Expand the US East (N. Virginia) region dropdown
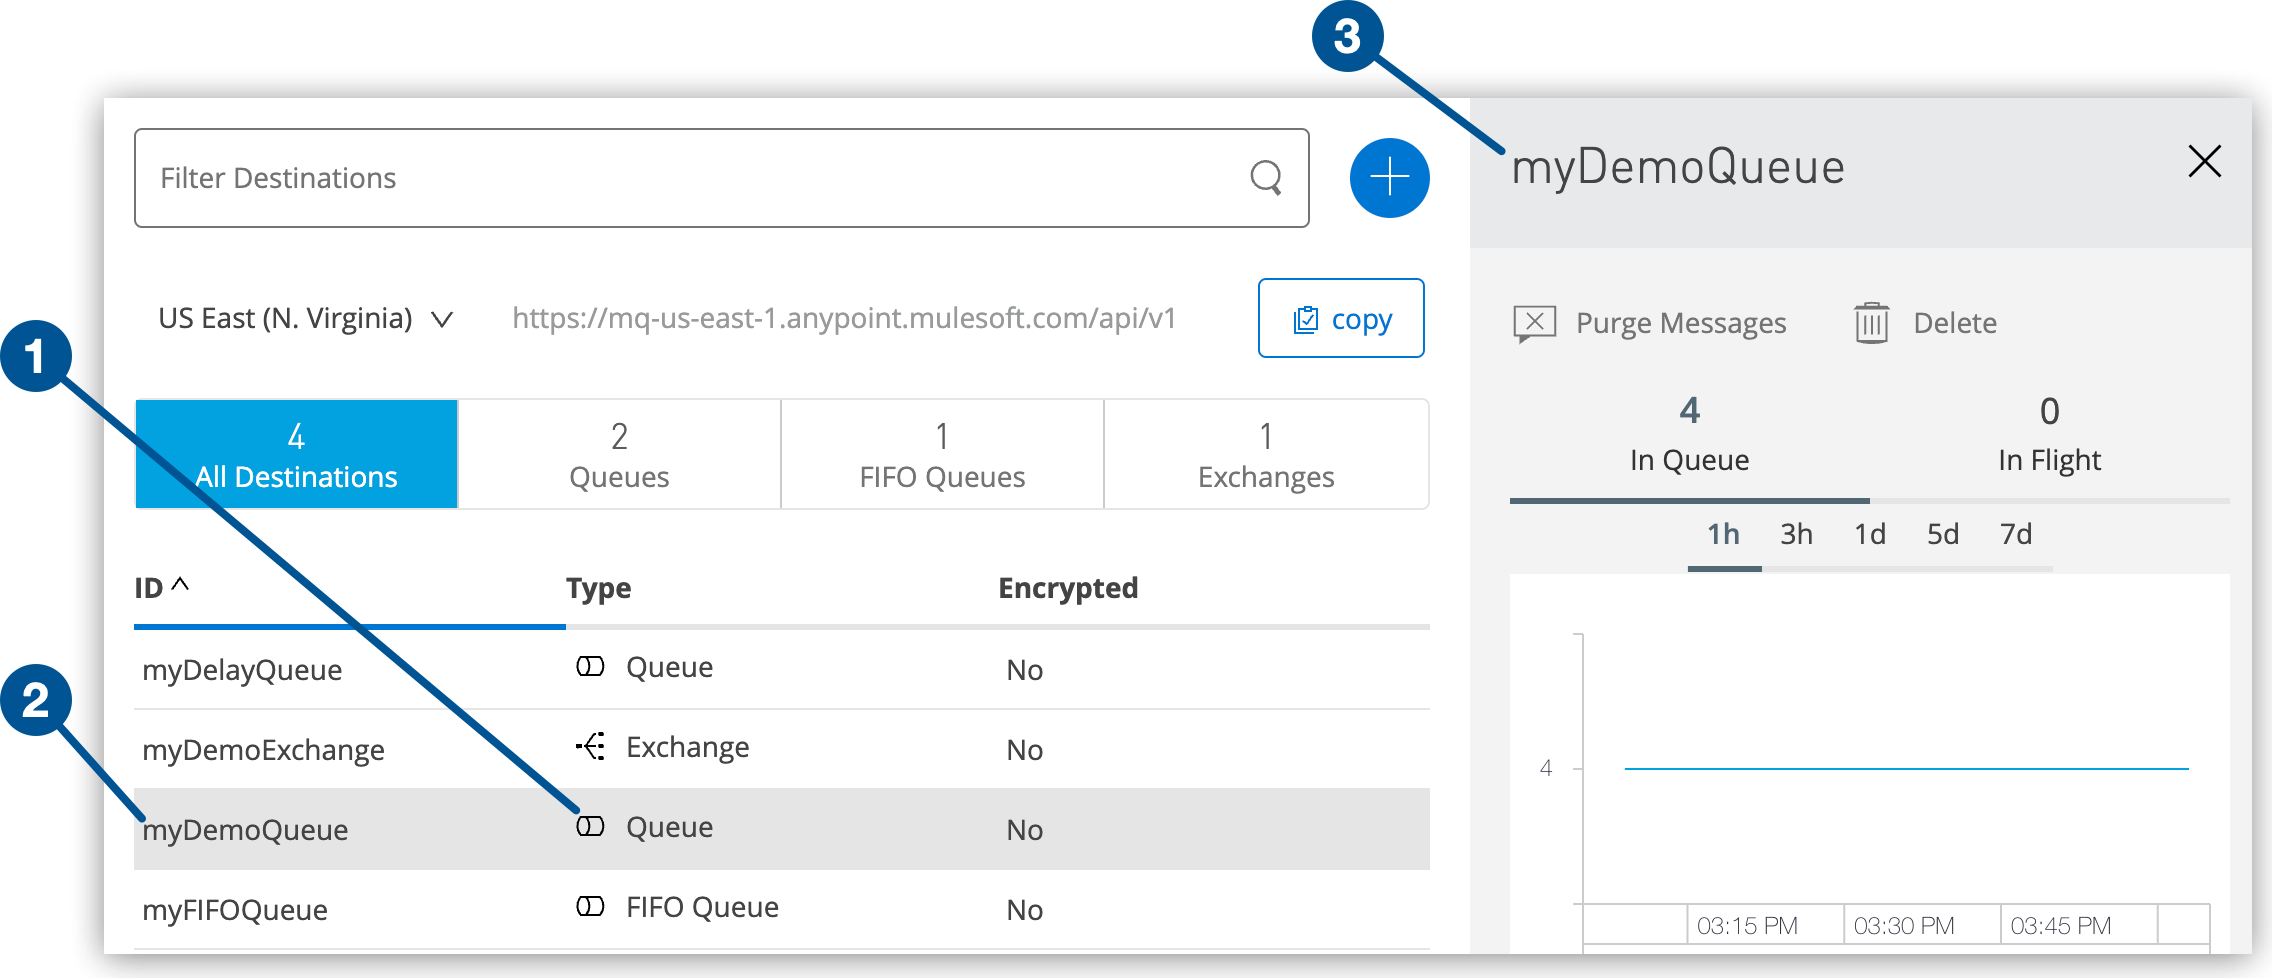This screenshot has width=2272, height=978. [441, 319]
